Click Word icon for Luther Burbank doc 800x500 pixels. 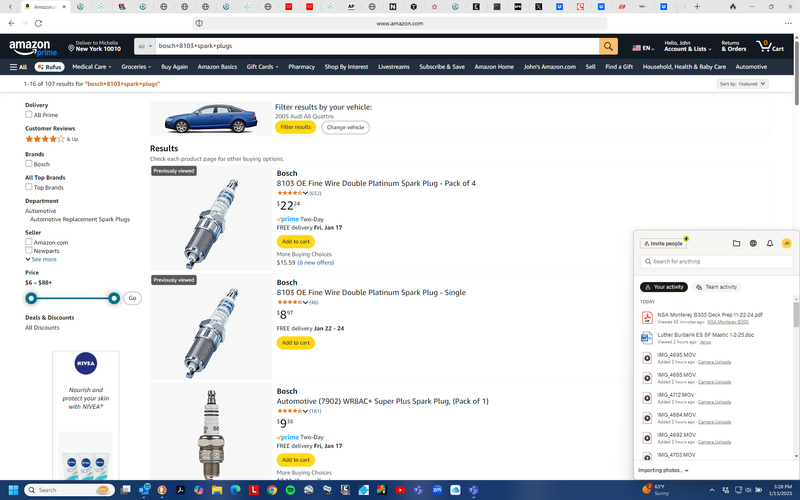647,338
